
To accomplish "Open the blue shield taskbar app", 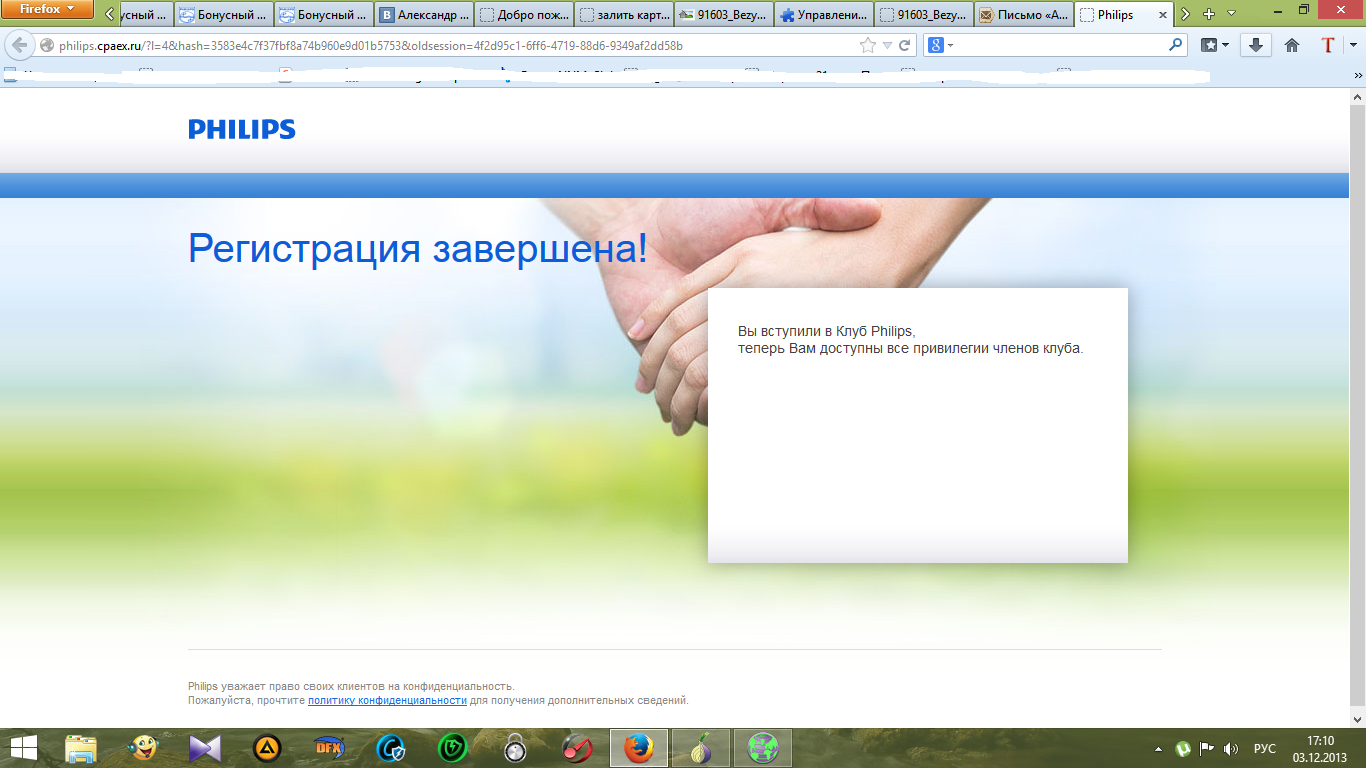I will [x=391, y=748].
